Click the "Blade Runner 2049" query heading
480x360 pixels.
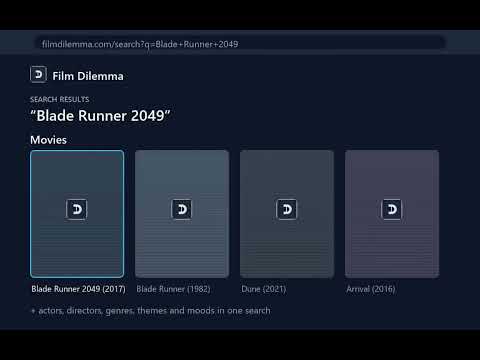(x=100, y=116)
